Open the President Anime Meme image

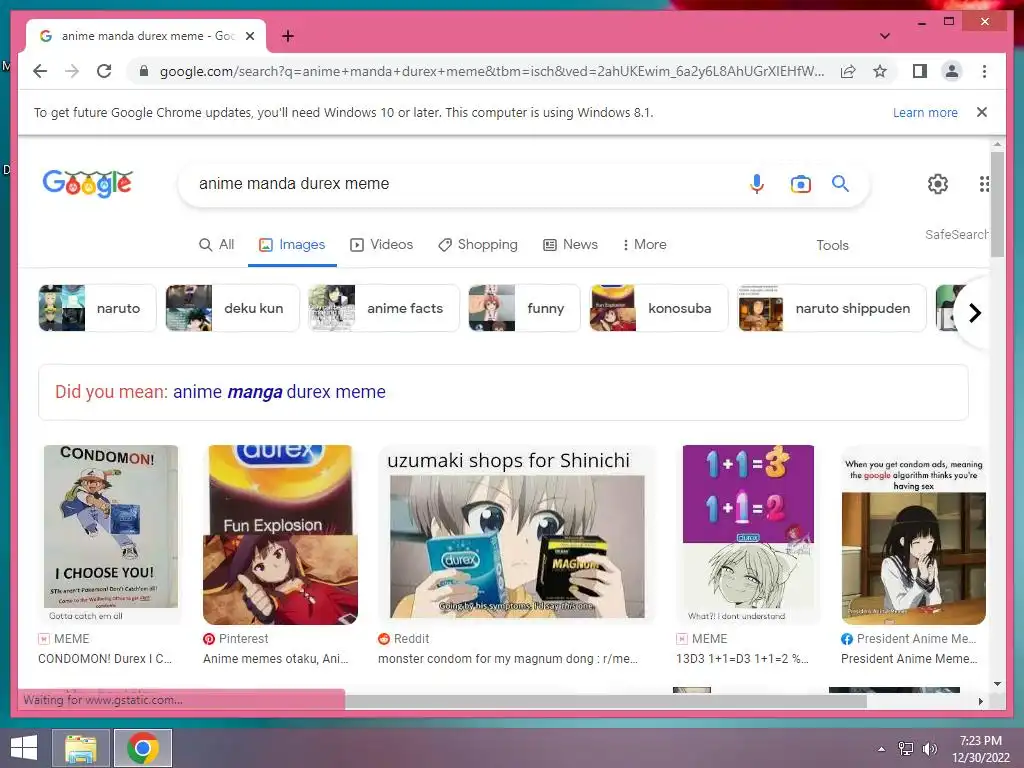[x=913, y=534]
